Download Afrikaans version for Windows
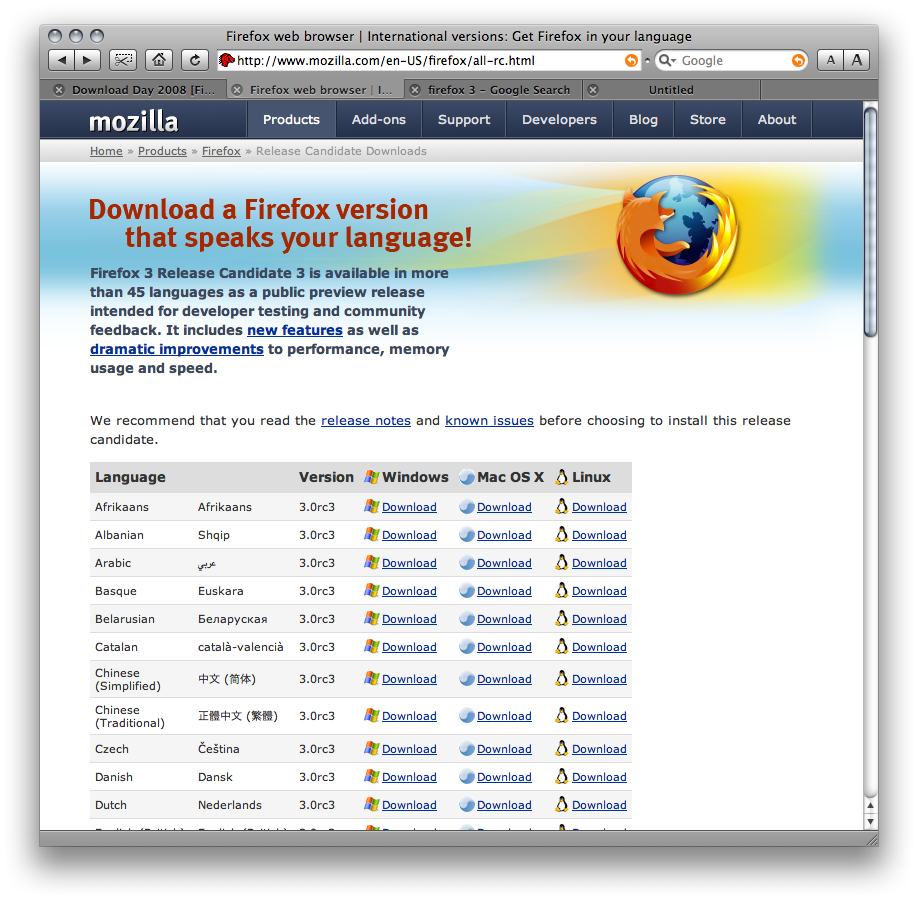This screenshot has width=918, height=901. click(x=409, y=507)
